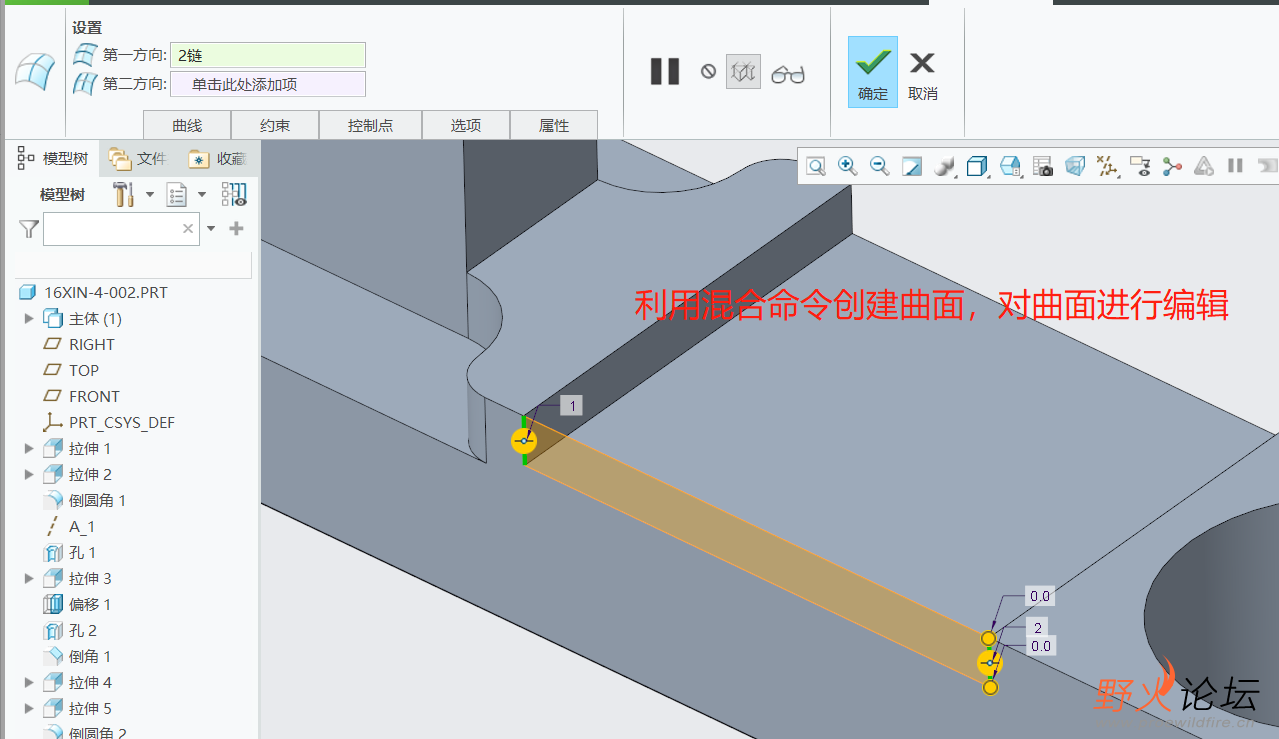Select the 偏移 1 feature
The height and width of the screenshot is (739, 1279).
(x=90, y=604)
